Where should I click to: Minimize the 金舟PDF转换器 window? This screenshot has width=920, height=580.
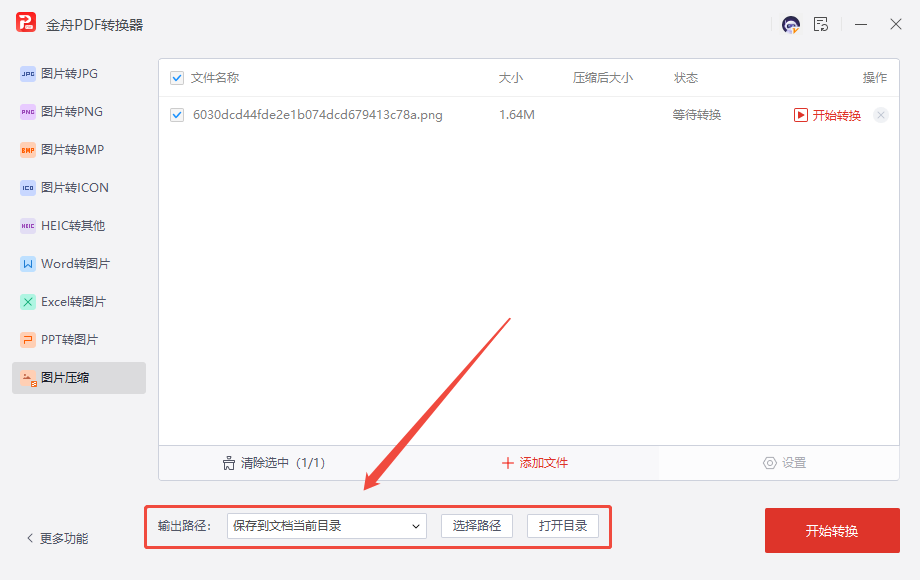coord(861,25)
